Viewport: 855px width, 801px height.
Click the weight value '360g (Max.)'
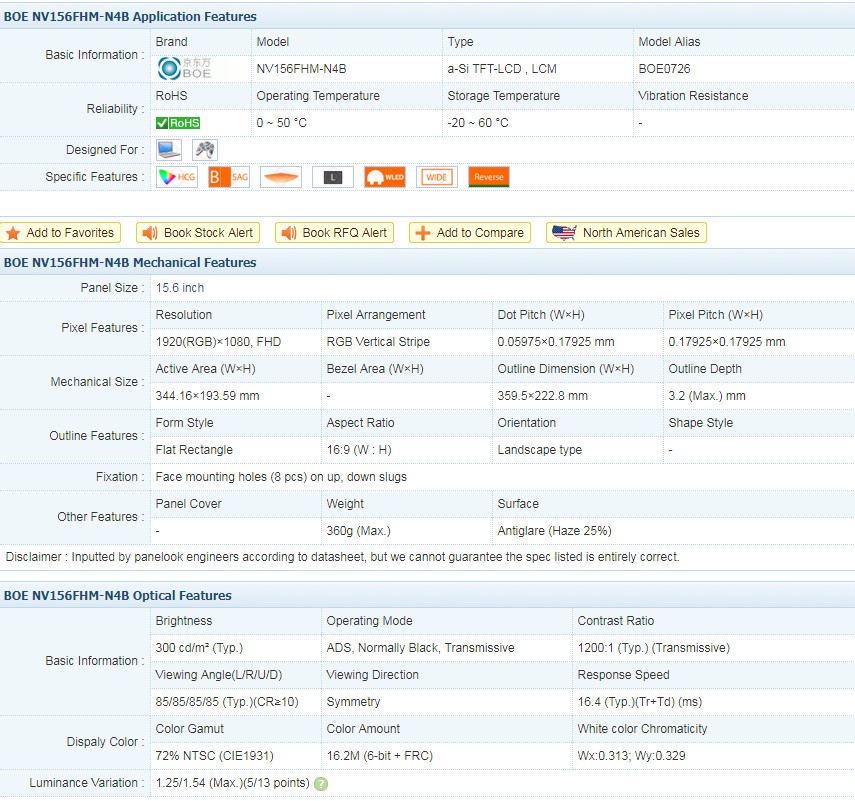click(x=359, y=531)
